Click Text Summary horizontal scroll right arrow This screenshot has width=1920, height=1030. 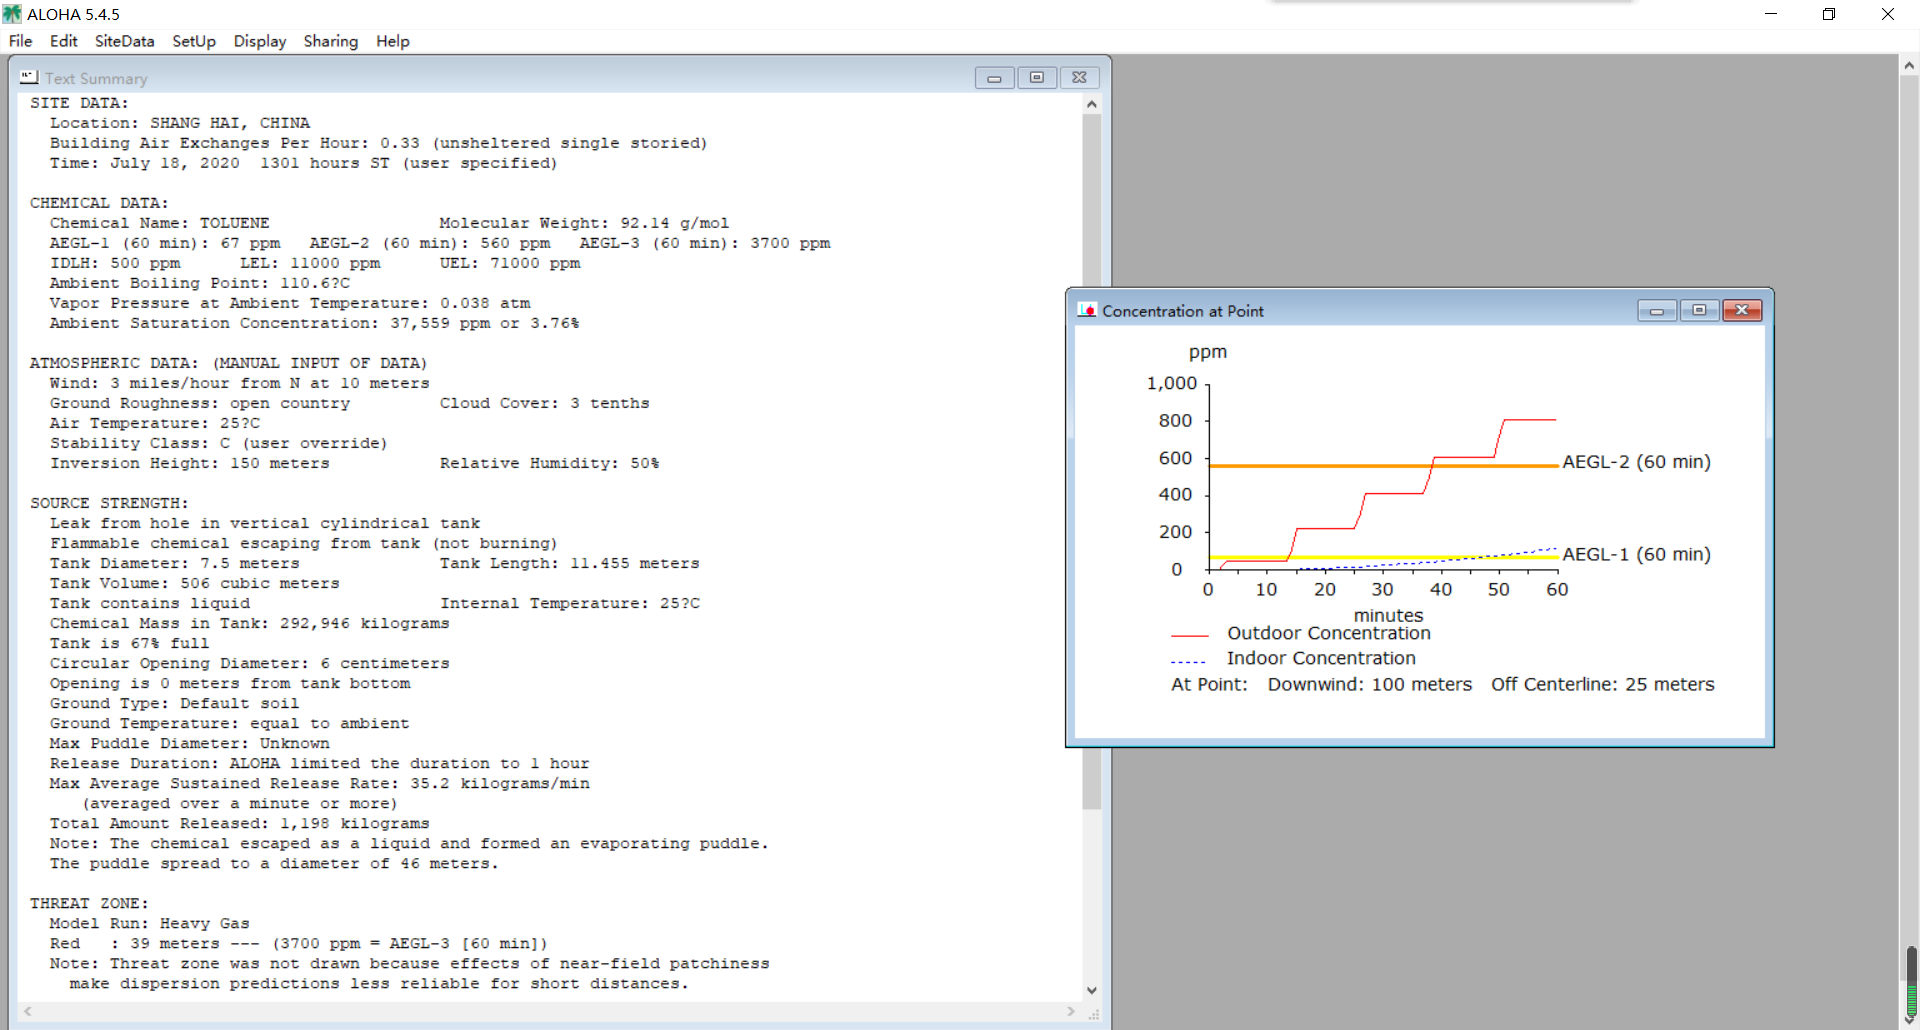click(1071, 1011)
